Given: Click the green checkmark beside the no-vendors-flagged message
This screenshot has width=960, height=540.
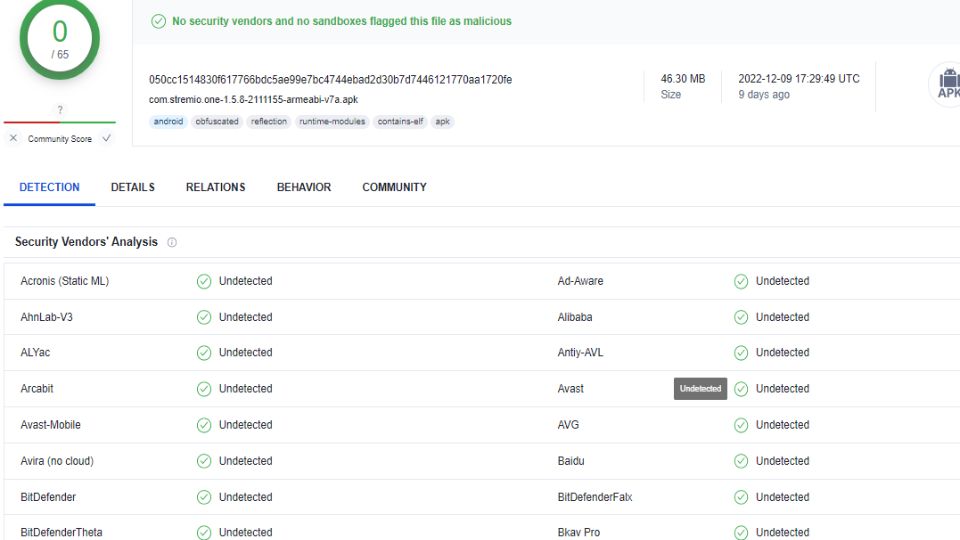Looking at the screenshot, I should pos(159,21).
